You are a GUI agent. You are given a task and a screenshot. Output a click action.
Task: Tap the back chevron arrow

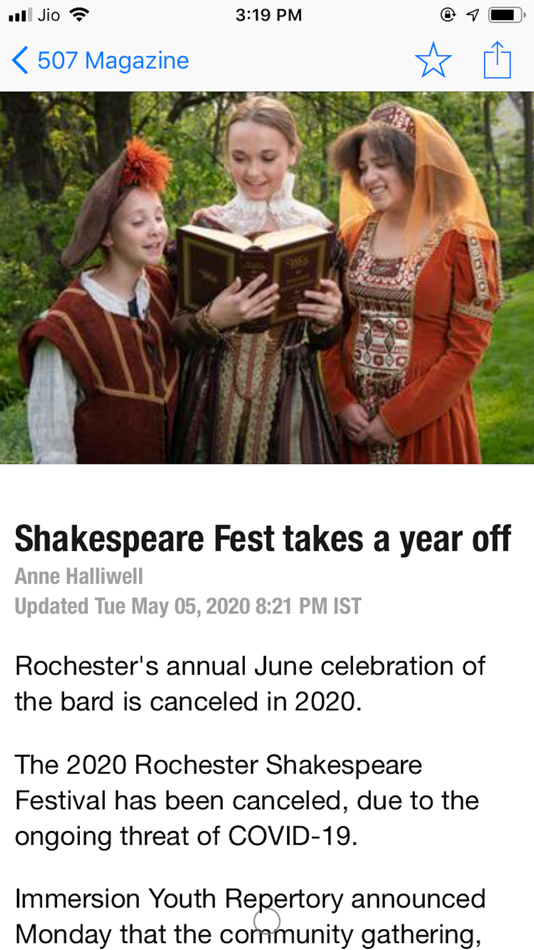19,61
